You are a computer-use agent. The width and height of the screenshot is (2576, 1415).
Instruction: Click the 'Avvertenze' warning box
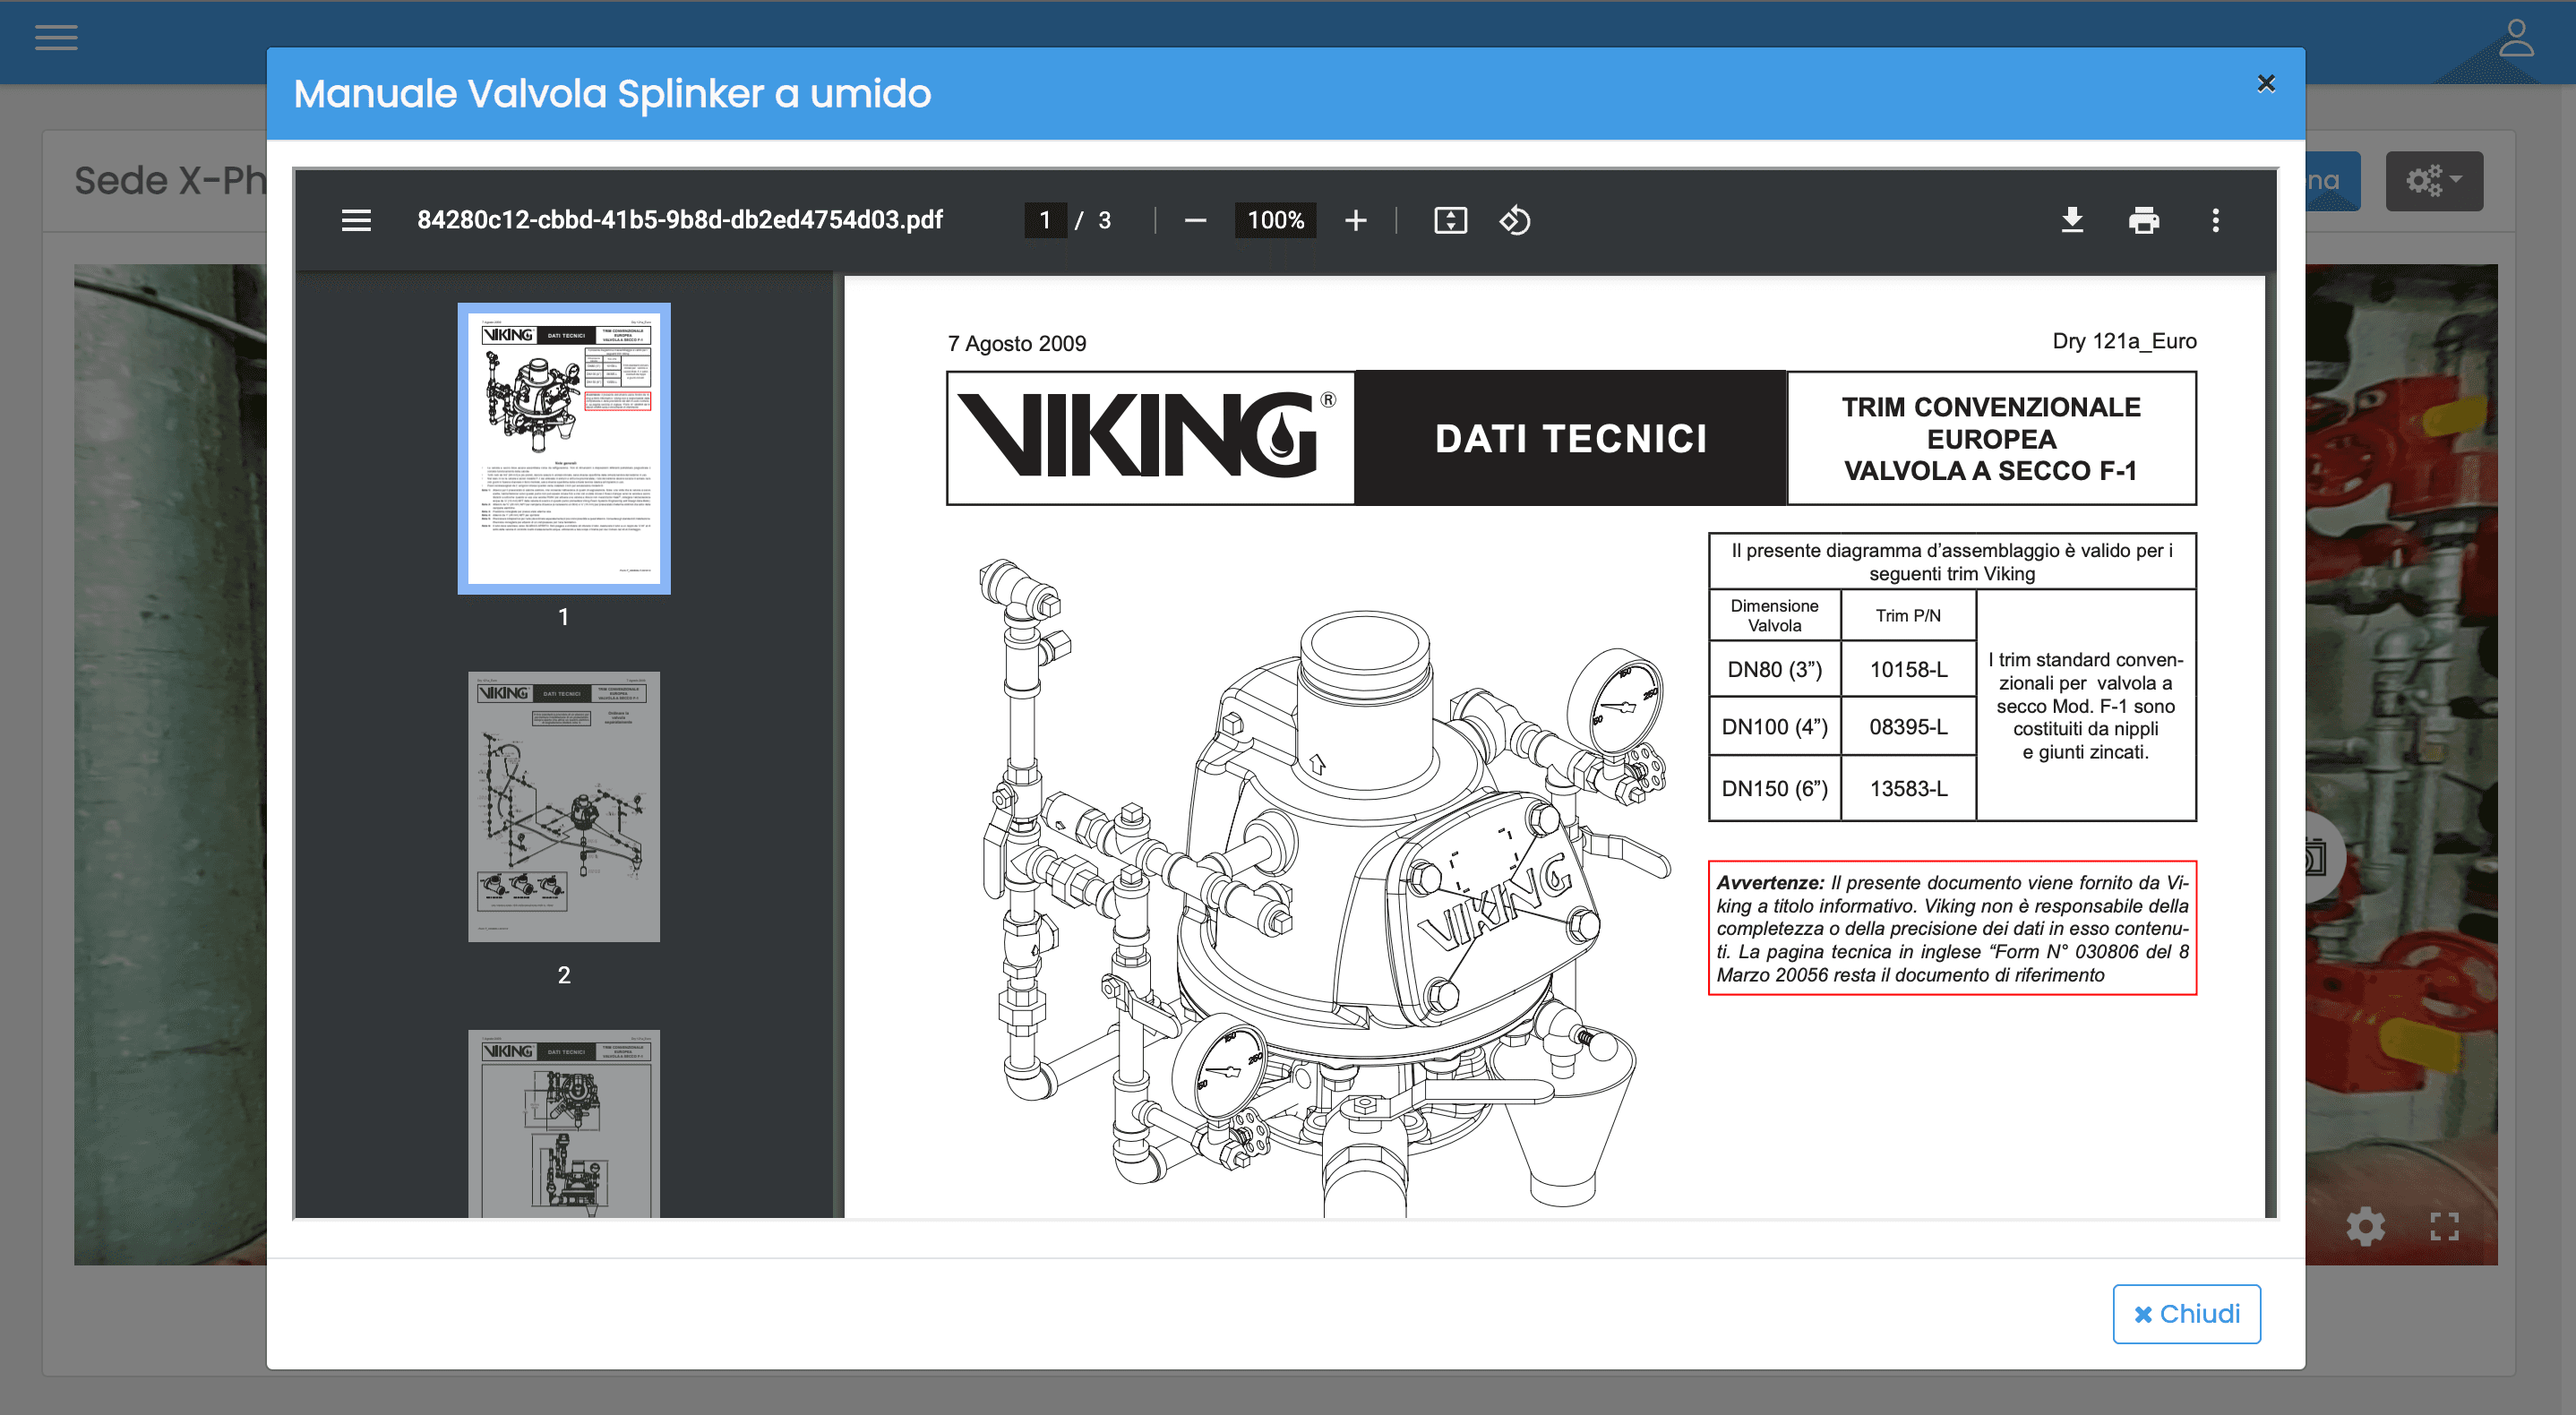click(x=1952, y=928)
